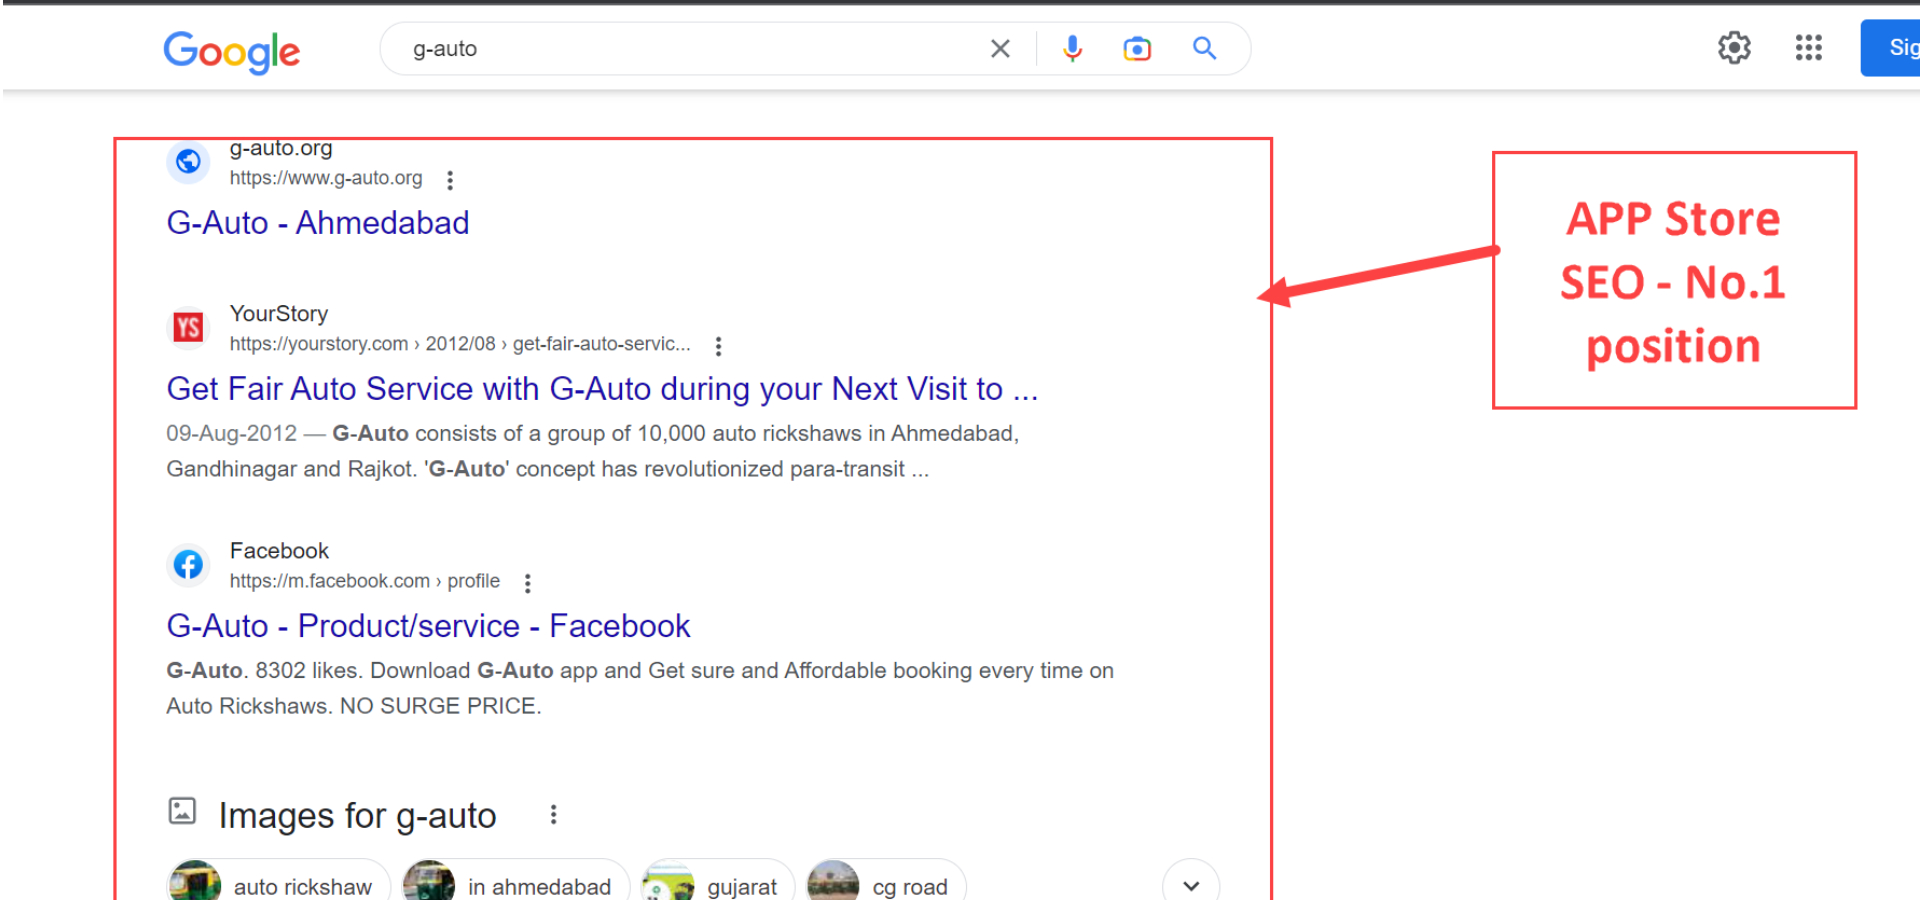Open the Google apps grid
Viewport: 1920px width, 900px height.
coord(1808,47)
